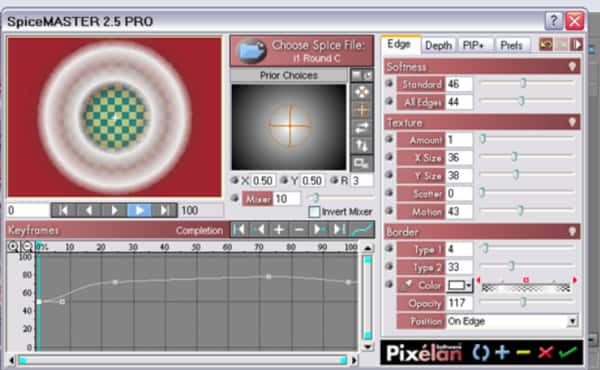Image resolution: width=600 pixels, height=370 pixels.
Task: Go to next keyframe in Keyframes toolbar
Action: click(x=319, y=230)
